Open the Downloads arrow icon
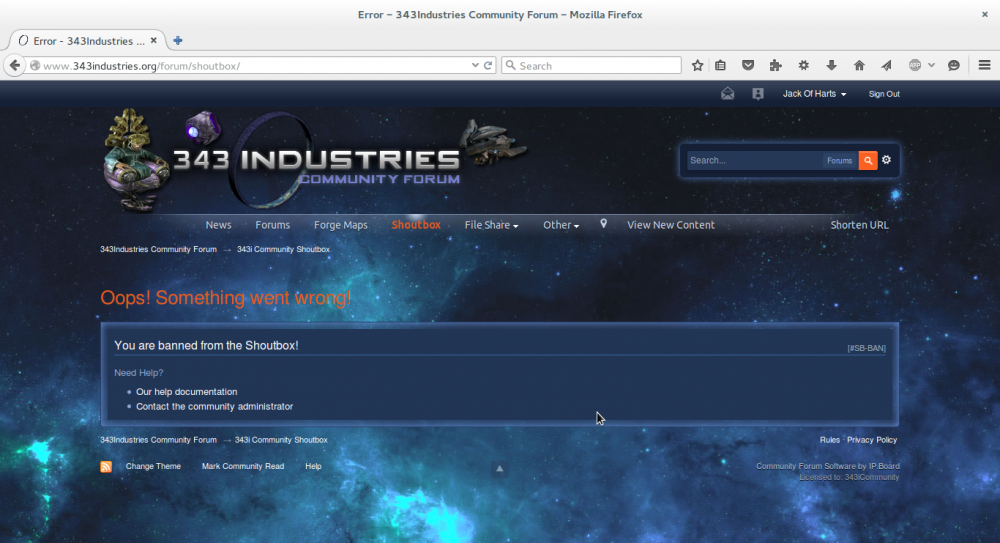This screenshot has height=543, width=1000. click(x=831, y=65)
